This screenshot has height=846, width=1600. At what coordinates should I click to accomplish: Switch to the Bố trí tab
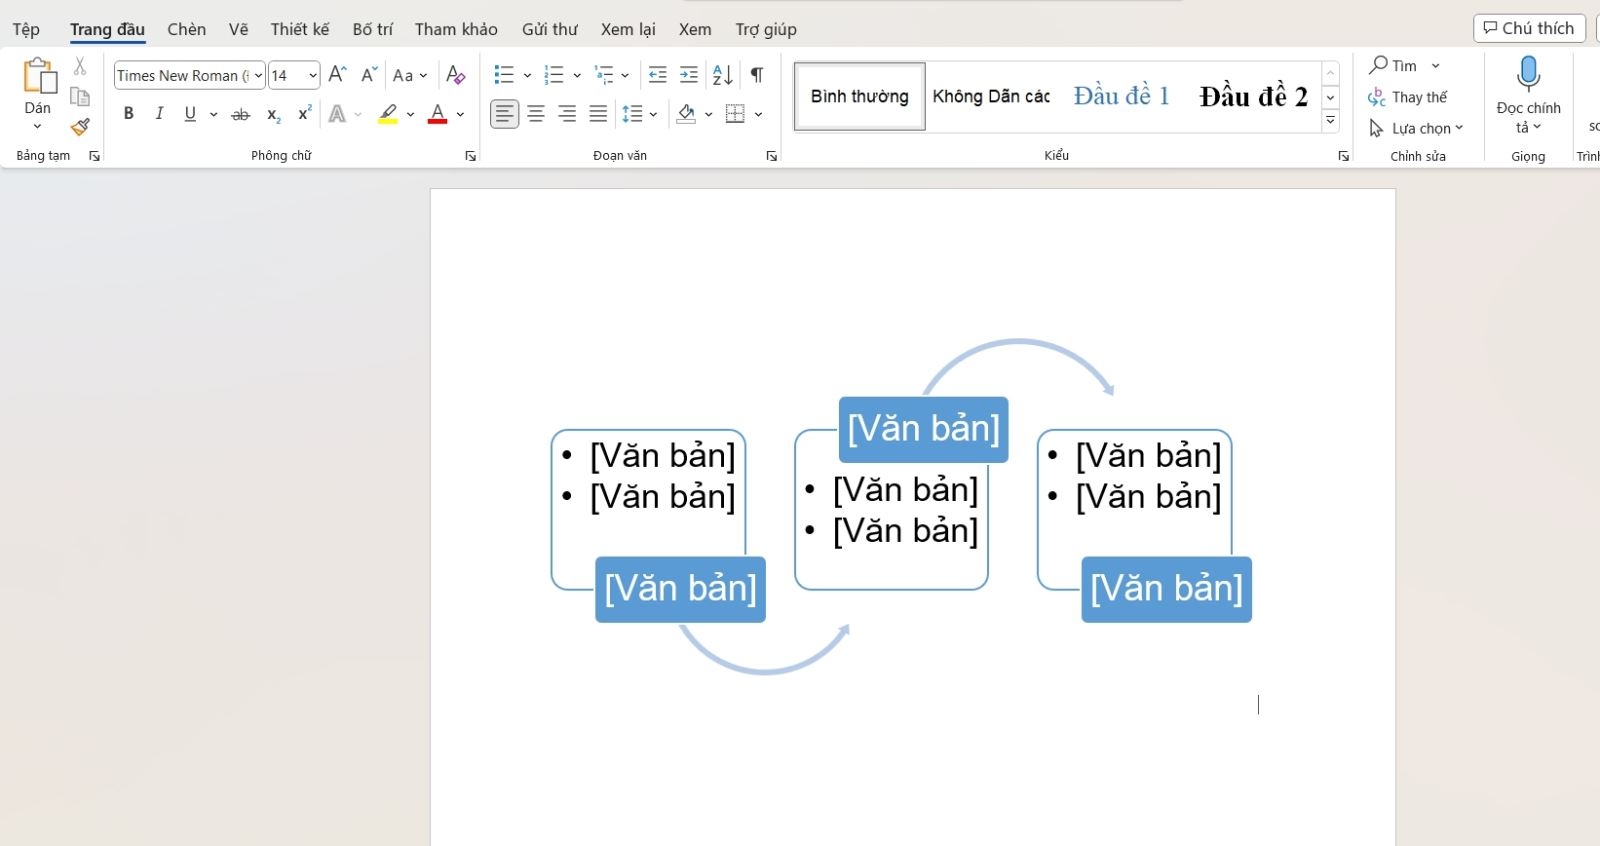click(373, 29)
